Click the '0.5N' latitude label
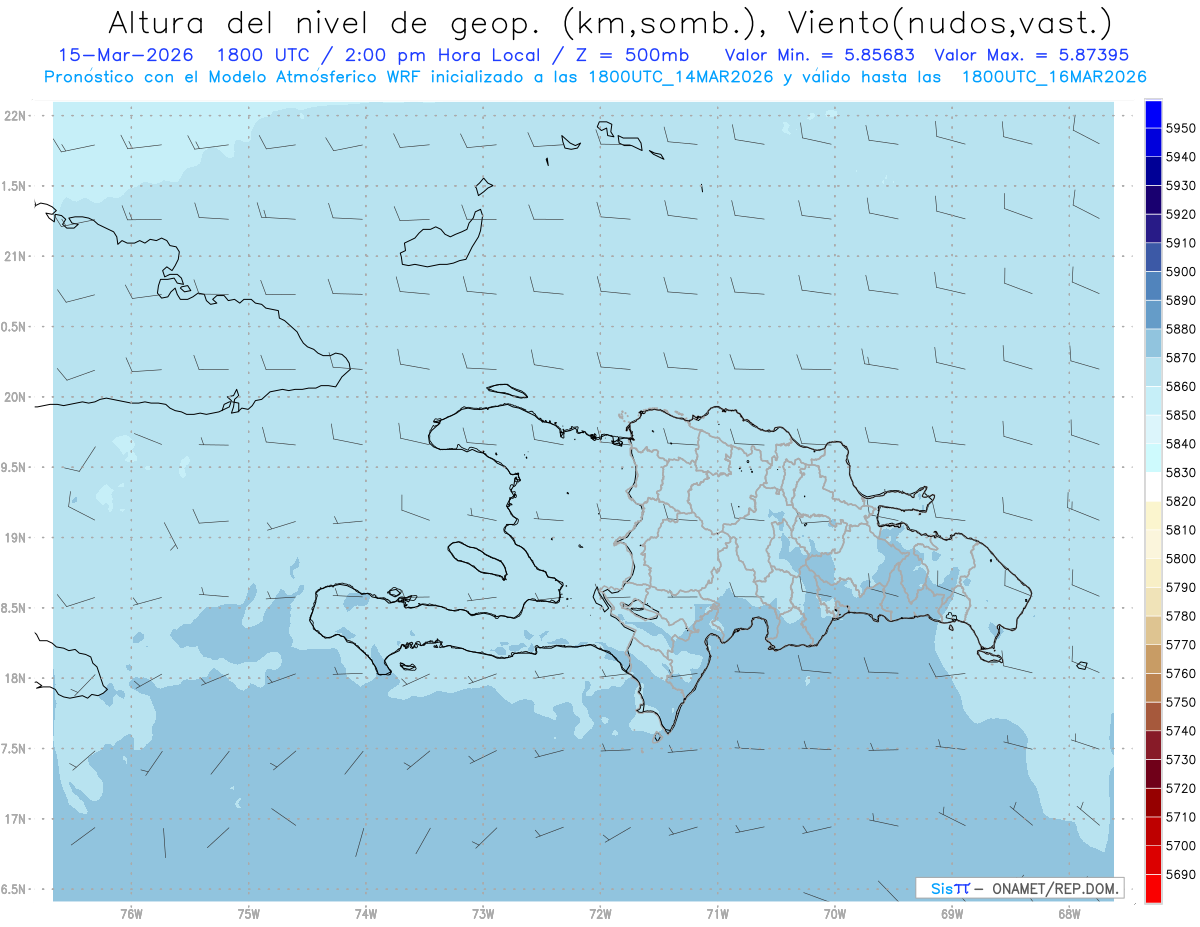The height and width of the screenshot is (927, 1200). 13,327
